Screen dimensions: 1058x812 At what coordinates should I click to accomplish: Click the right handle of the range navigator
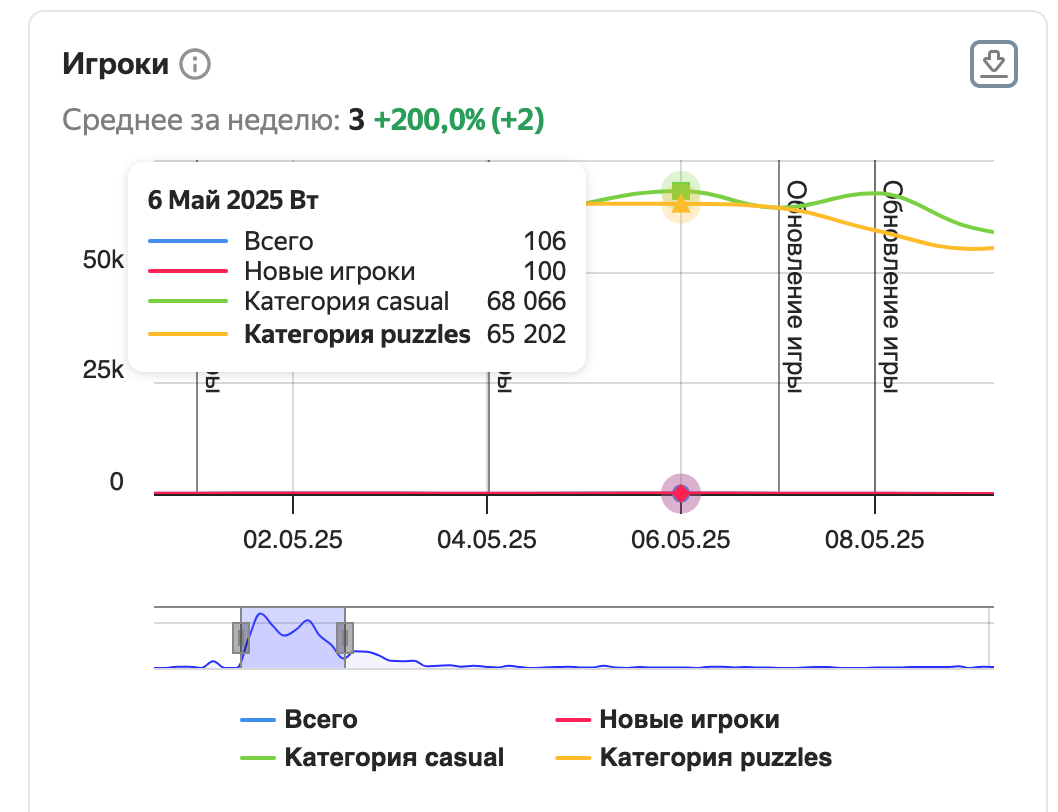(x=345, y=637)
